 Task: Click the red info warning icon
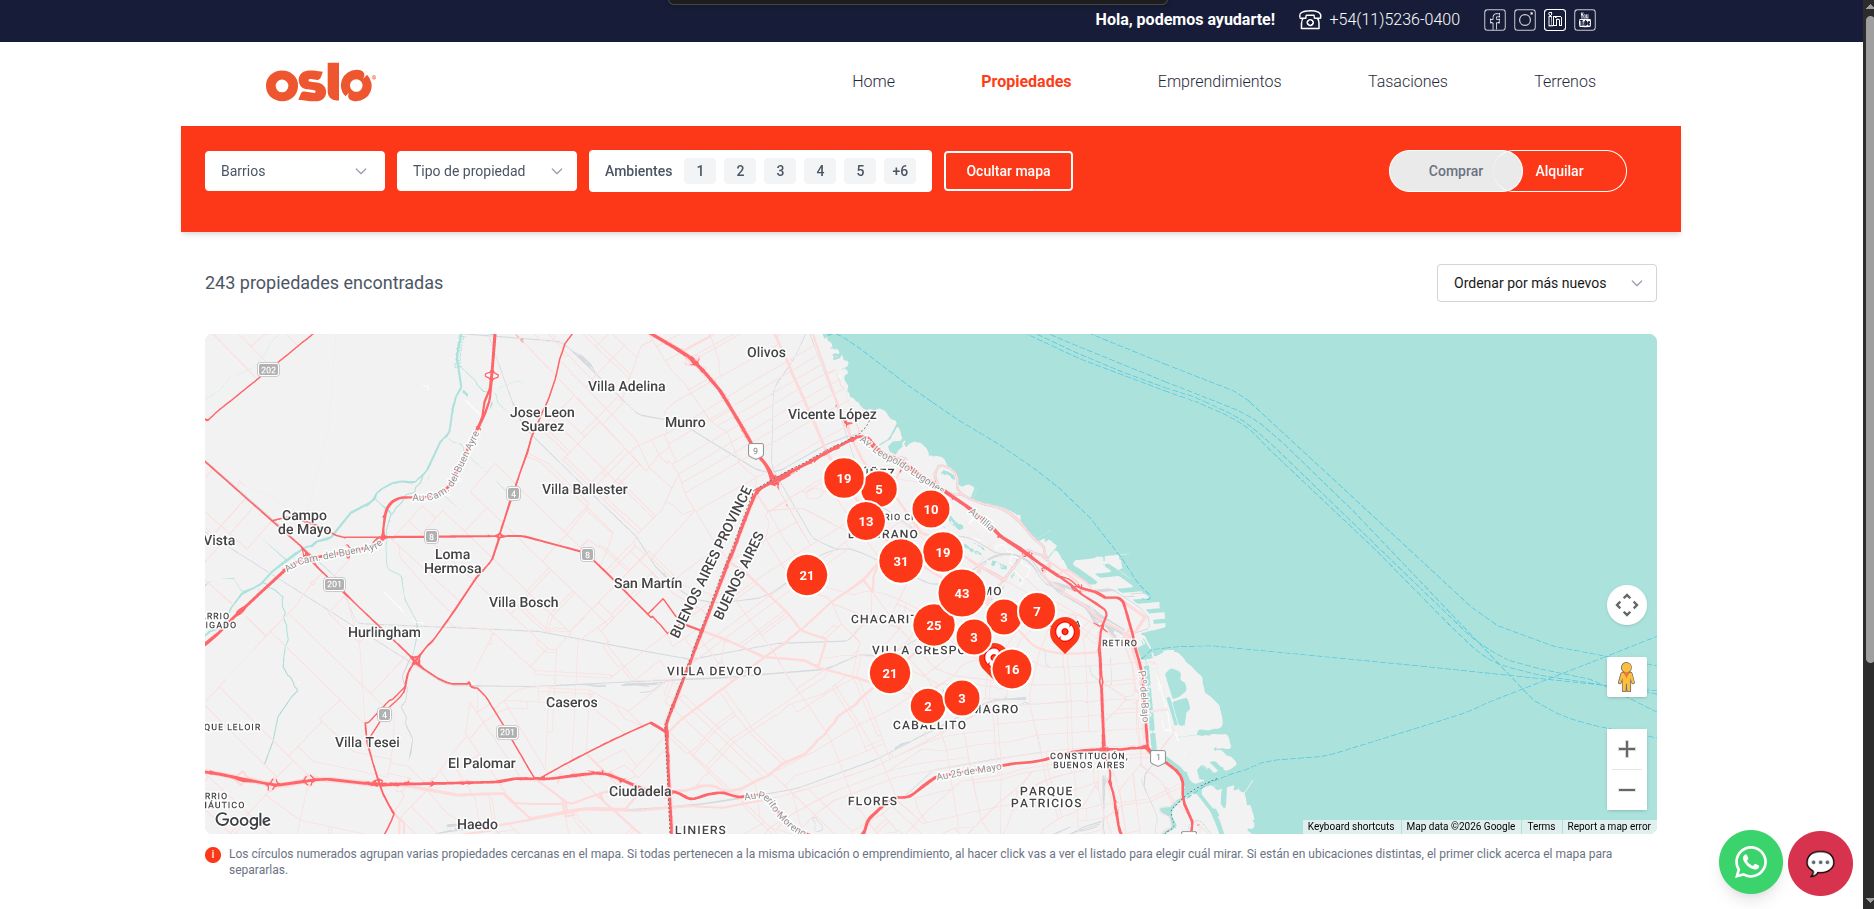(x=213, y=855)
